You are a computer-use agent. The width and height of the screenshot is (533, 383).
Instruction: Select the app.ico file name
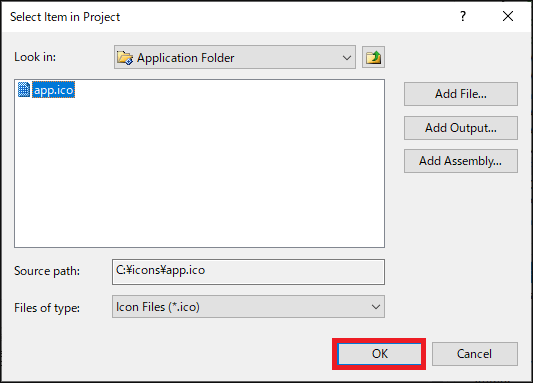(x=53, y=90)
